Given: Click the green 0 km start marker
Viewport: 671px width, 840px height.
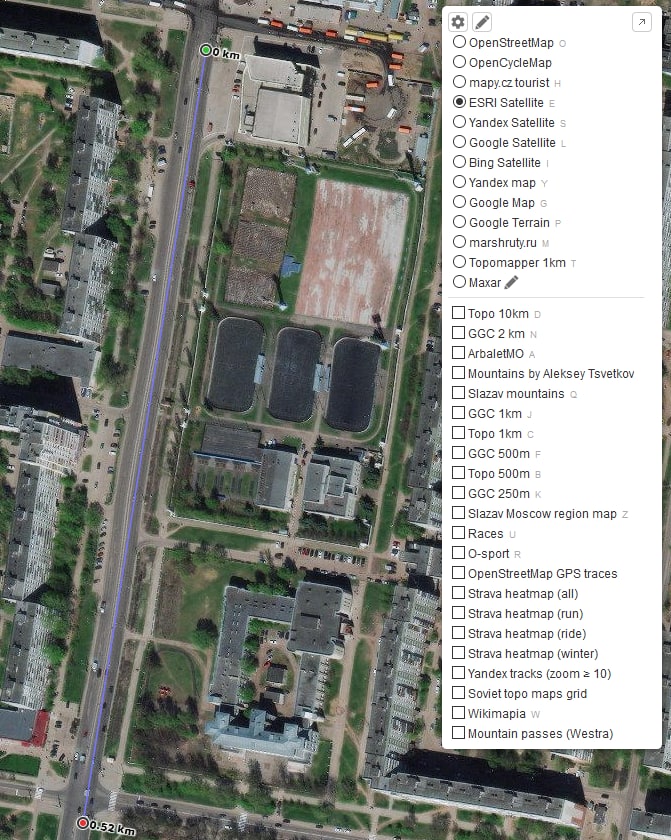Looking at the screenshot, I should pos(205,50).
